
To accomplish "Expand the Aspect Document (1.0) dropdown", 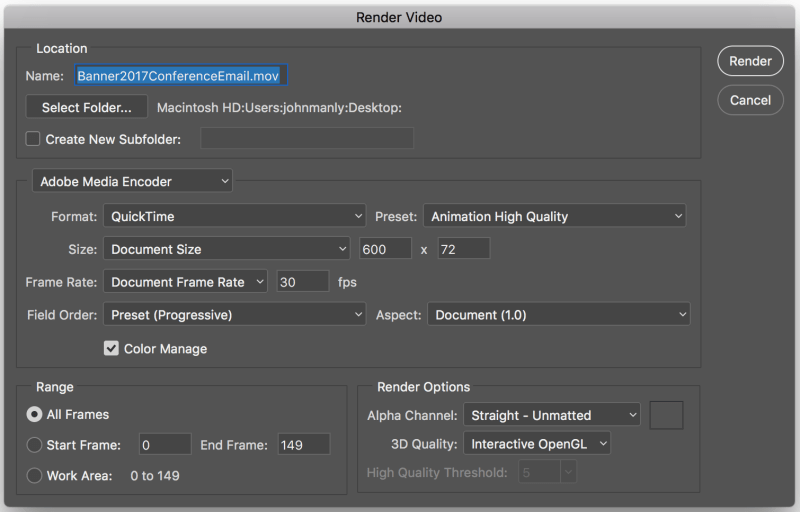I will 559,315.
